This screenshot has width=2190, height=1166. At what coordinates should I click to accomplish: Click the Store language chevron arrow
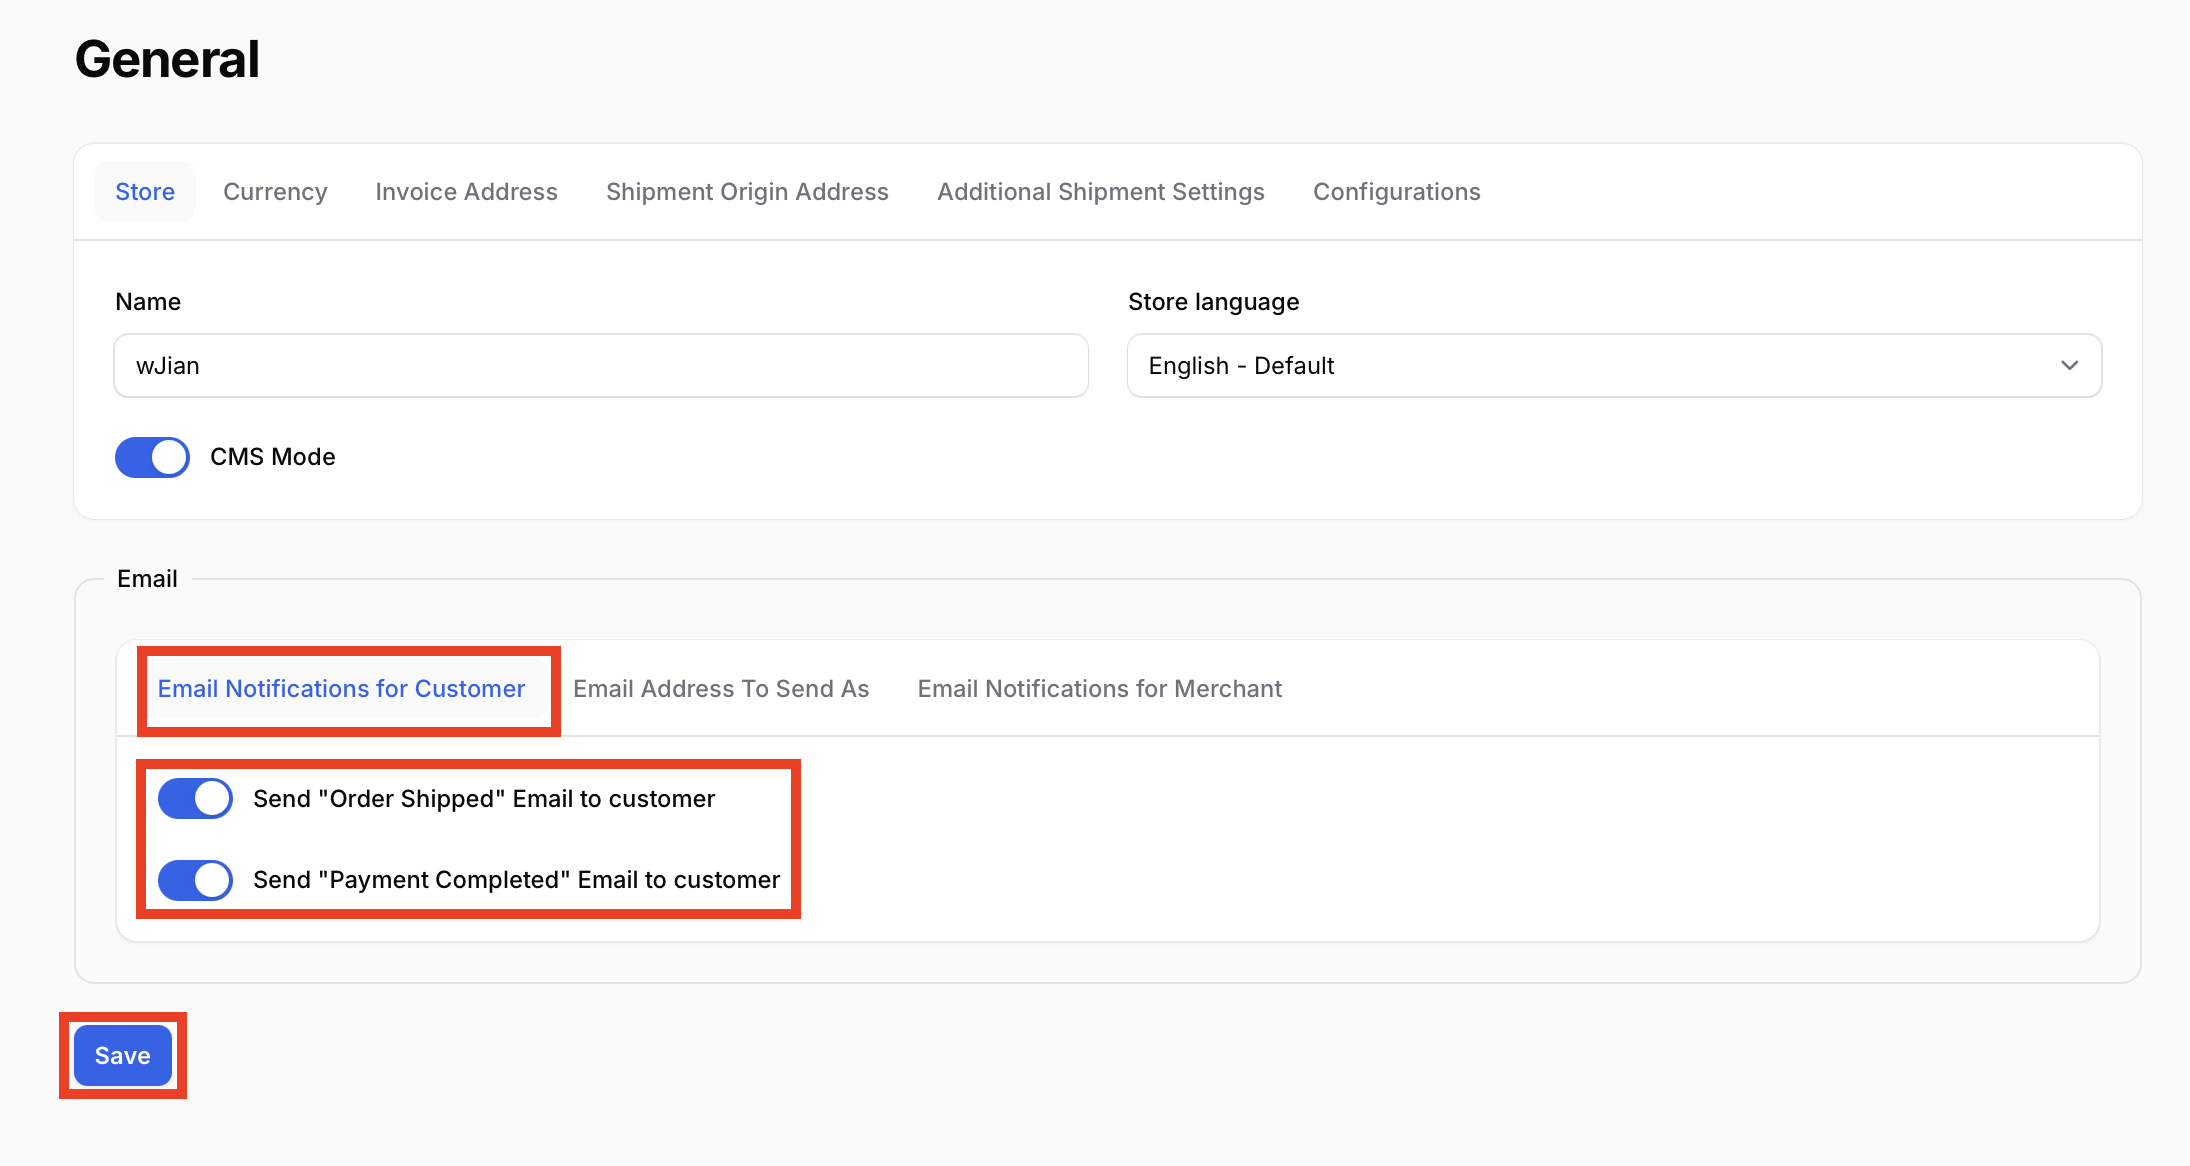pos(2069,366)
